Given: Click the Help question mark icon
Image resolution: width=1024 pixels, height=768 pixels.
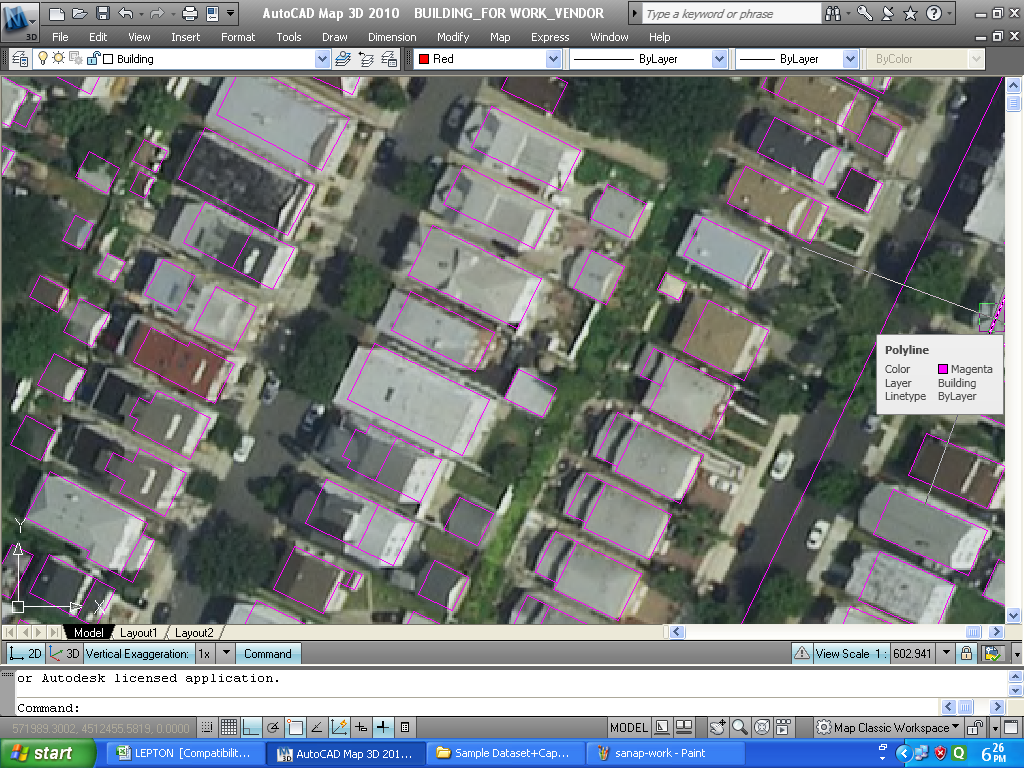Looking at the screenshot, I should (934, 13).
